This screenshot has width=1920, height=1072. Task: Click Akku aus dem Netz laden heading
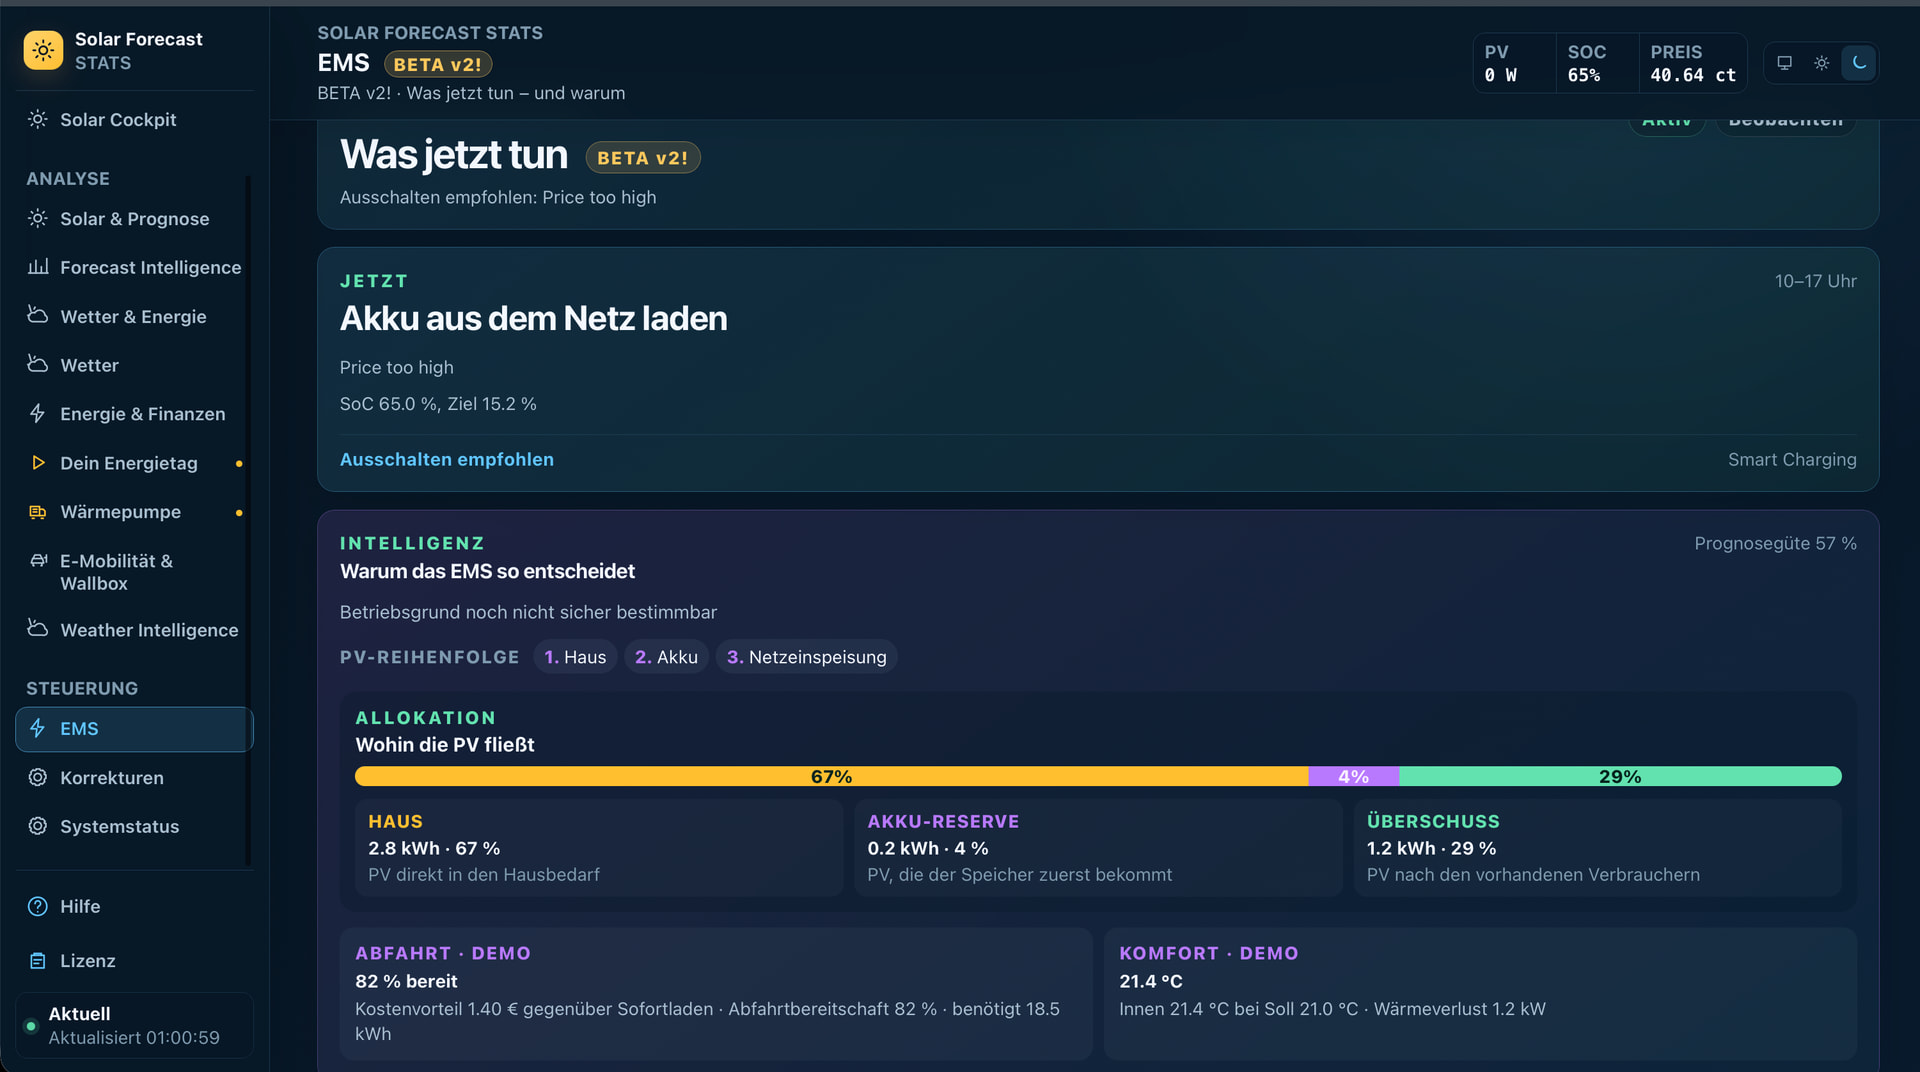(533, 318)
